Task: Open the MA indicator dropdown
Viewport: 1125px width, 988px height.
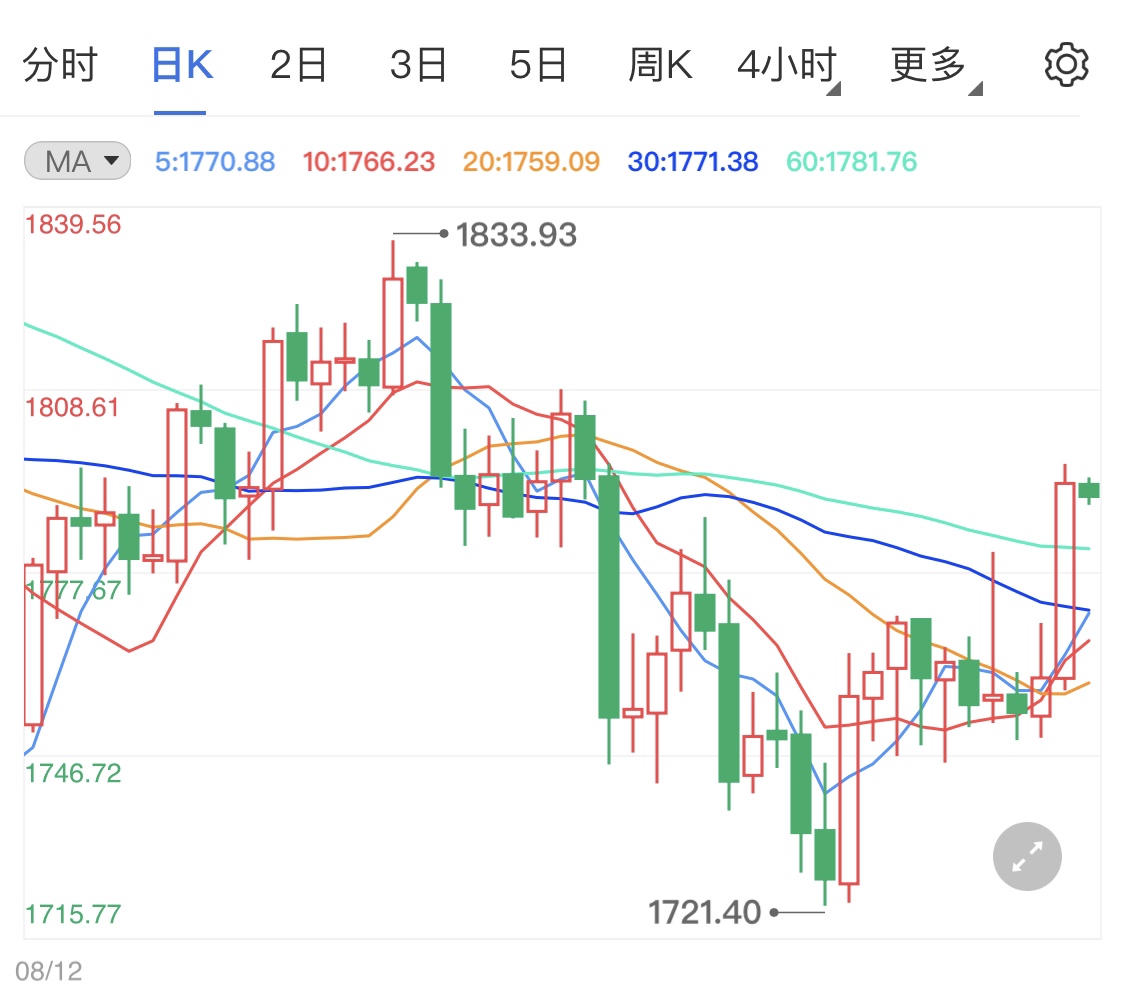Action: click(x=77, y=161)
